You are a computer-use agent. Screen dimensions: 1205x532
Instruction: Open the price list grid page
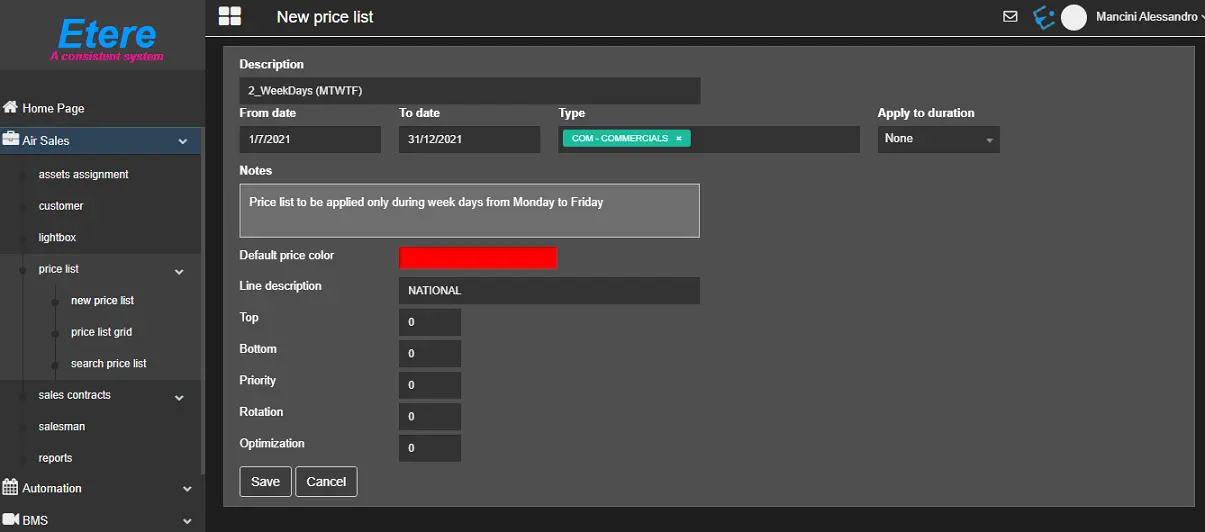(101, 332)
